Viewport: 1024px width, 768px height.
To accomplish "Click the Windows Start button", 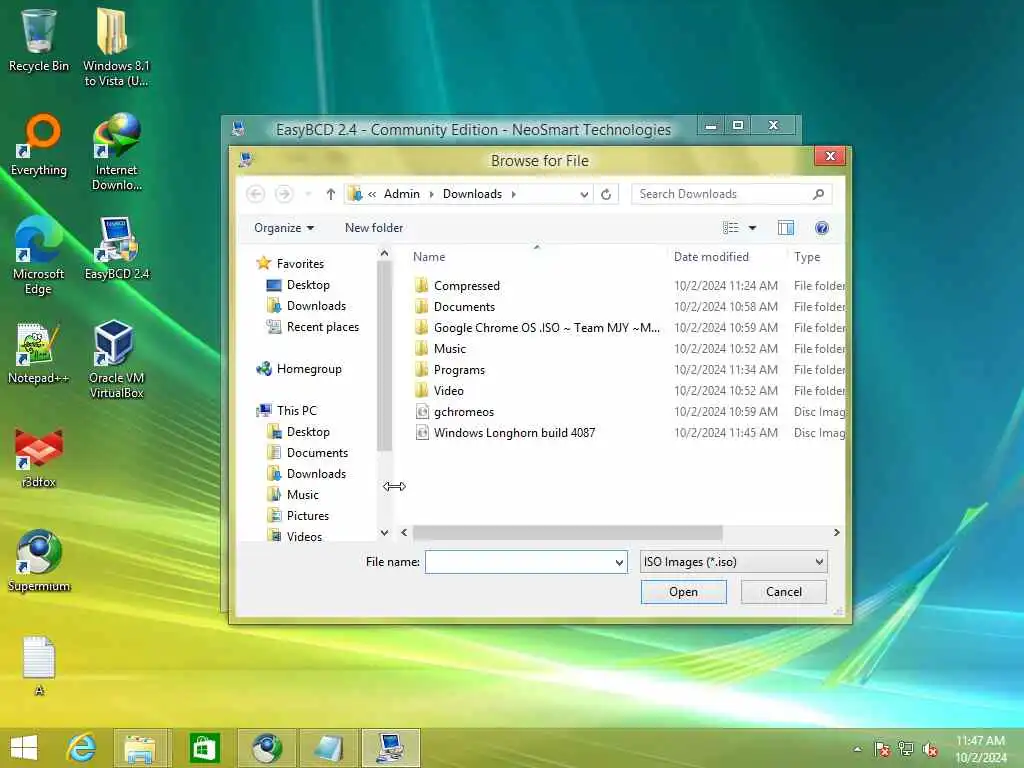I will [x=24, y=748].
